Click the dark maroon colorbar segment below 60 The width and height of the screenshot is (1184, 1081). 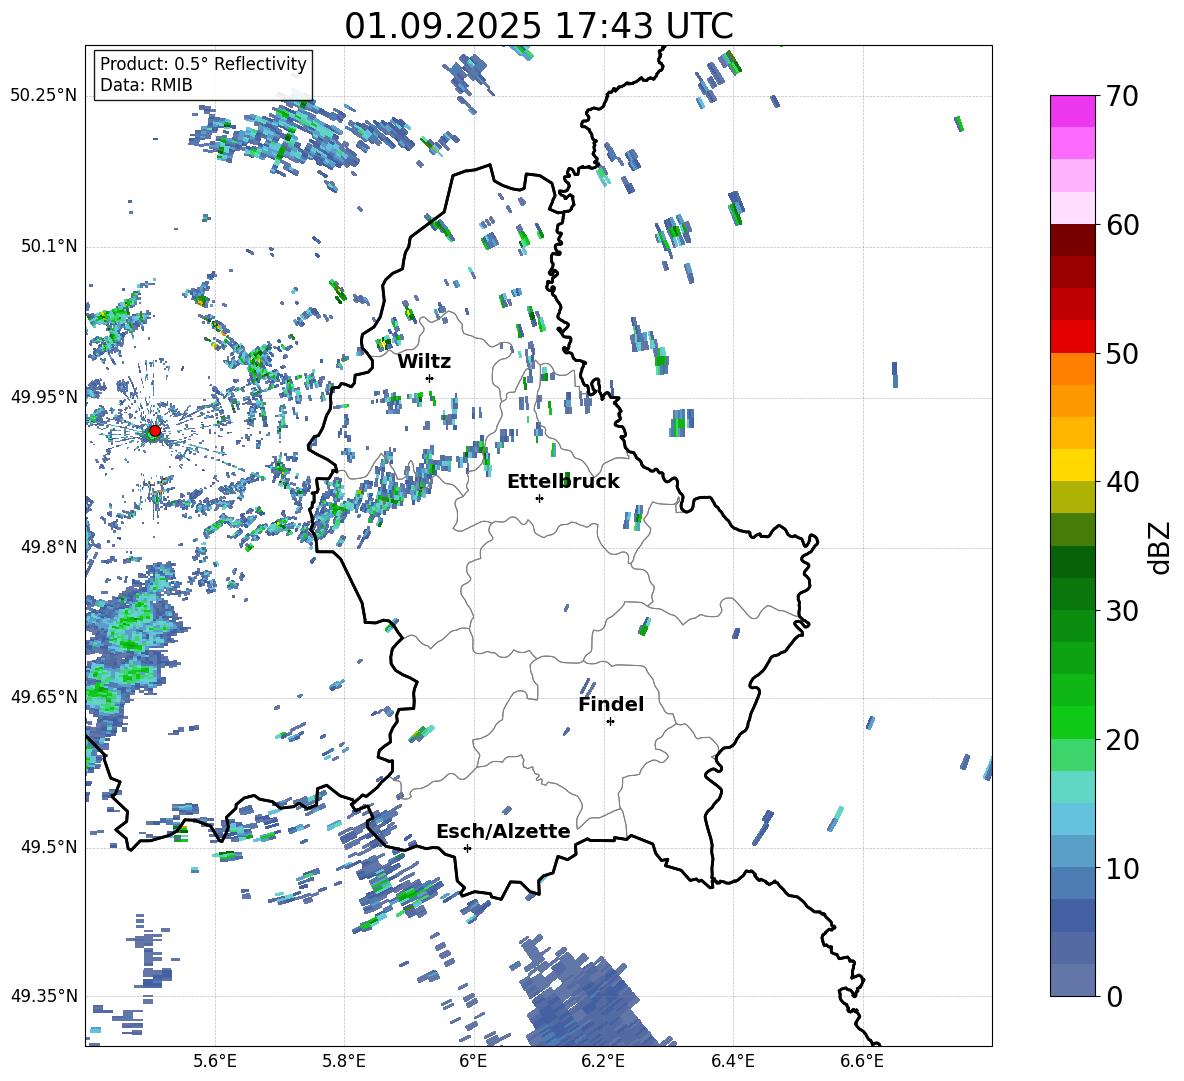pyautogui.click(x=1073, y=240)
